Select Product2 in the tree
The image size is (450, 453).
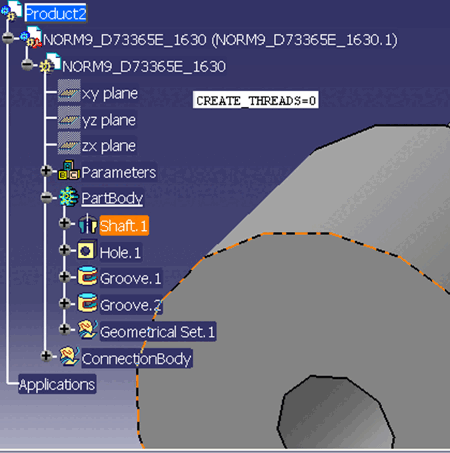(x=55, y=13)
